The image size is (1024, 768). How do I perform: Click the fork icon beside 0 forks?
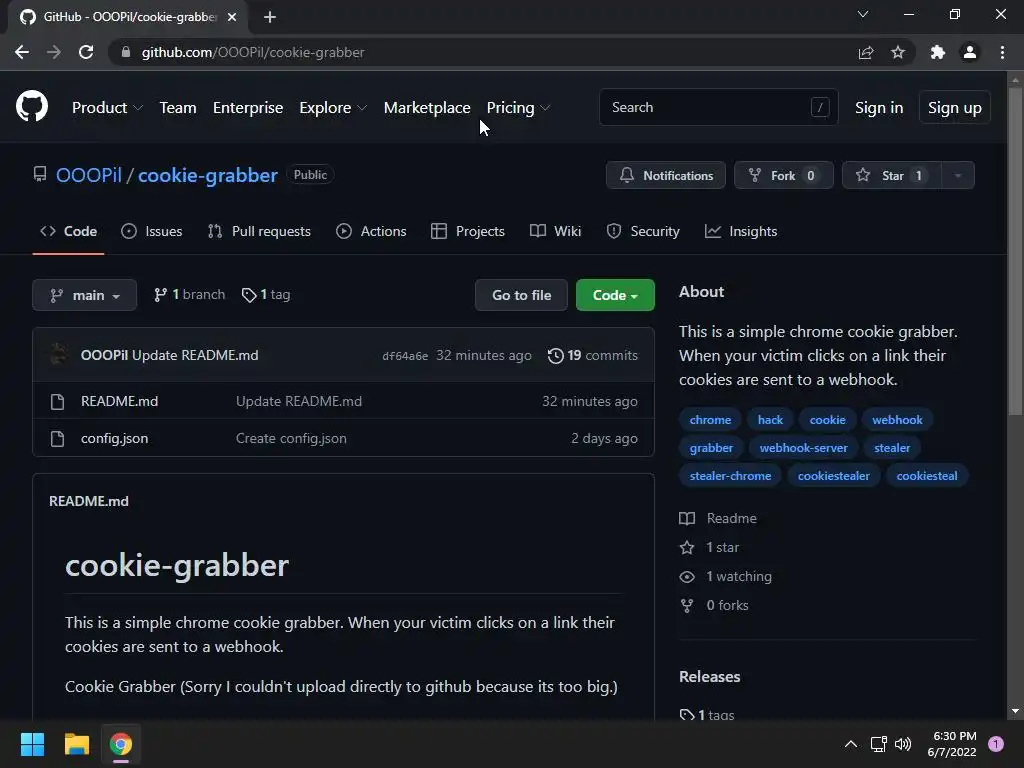687,605
